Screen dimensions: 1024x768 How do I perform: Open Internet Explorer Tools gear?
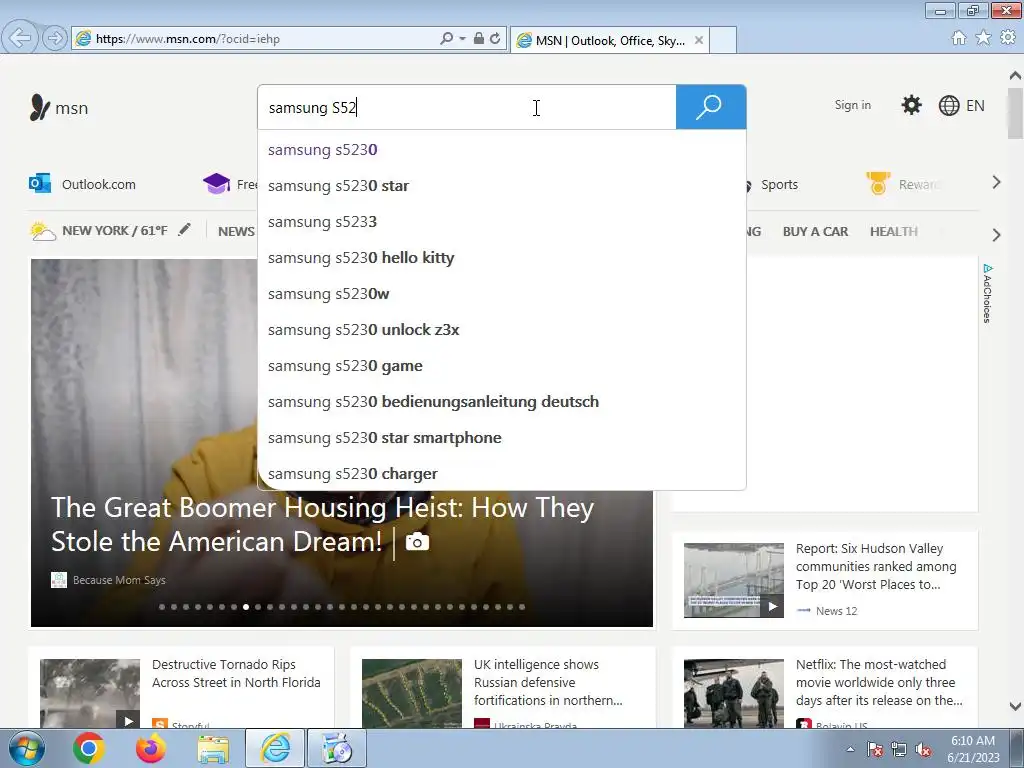1008,38
